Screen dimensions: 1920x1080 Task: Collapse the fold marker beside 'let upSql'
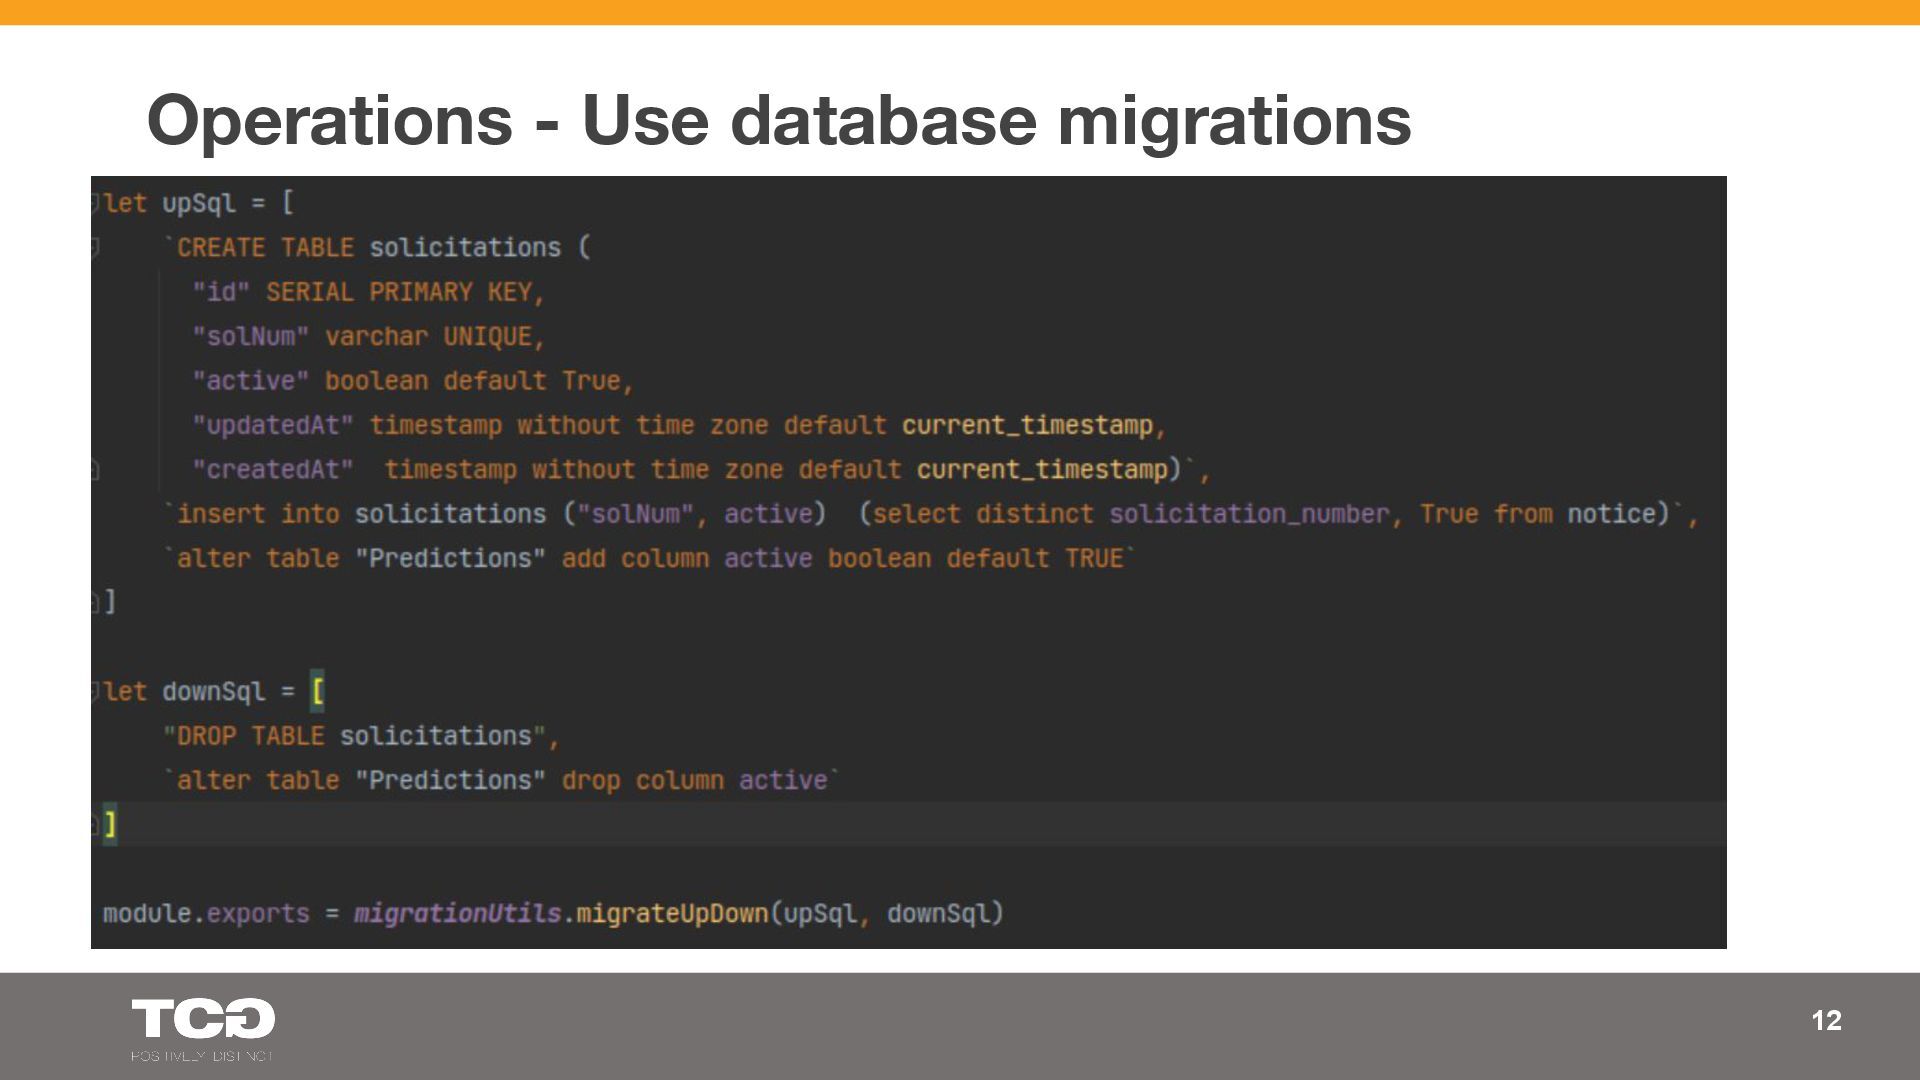click(95, 203)
